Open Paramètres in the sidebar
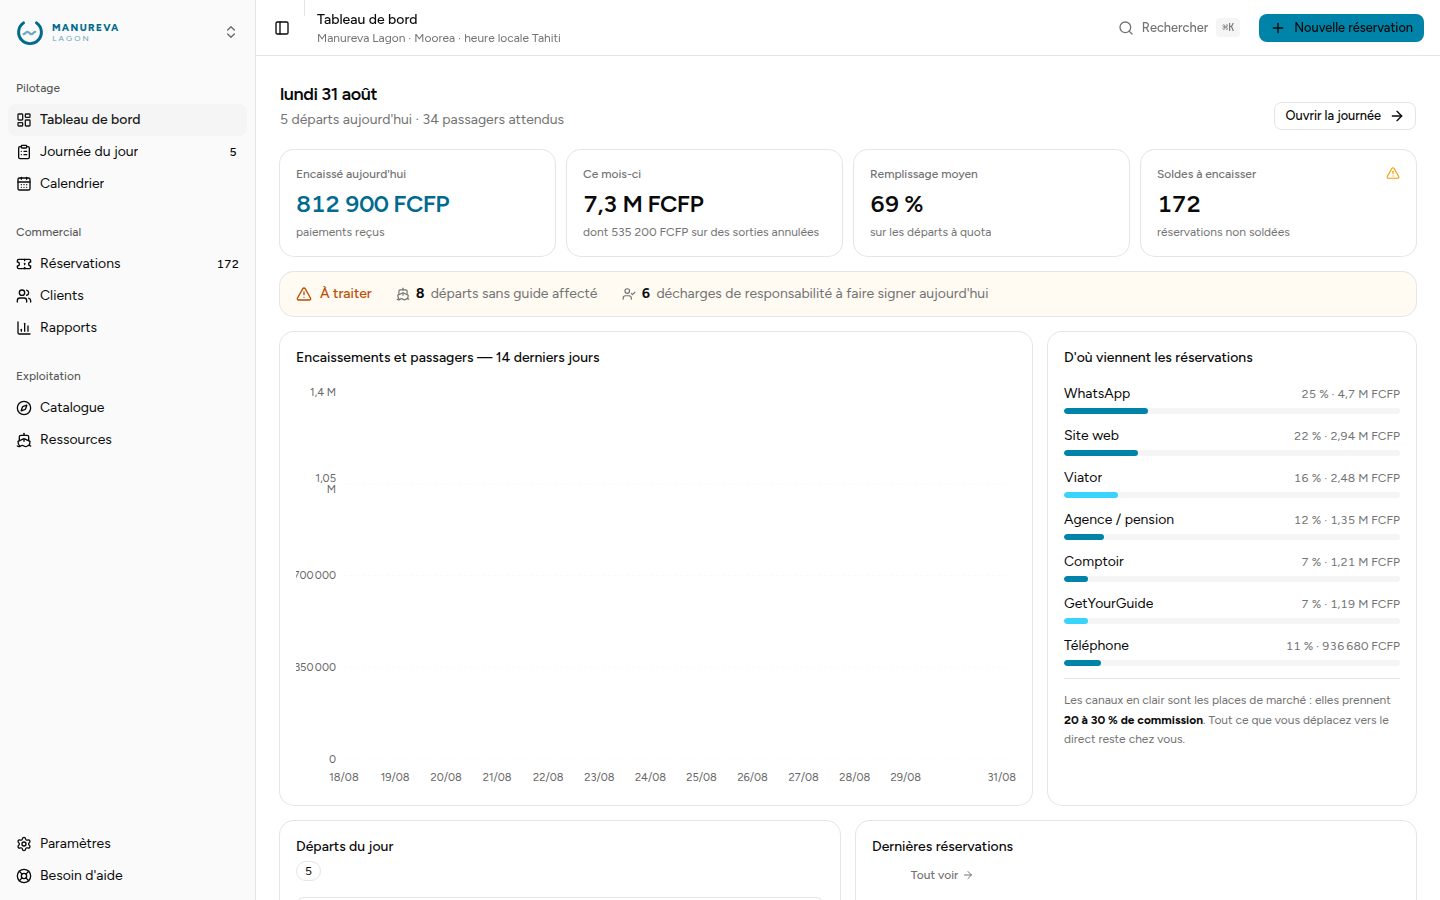Screen dimensions: 1440x900 coord(127,844)
